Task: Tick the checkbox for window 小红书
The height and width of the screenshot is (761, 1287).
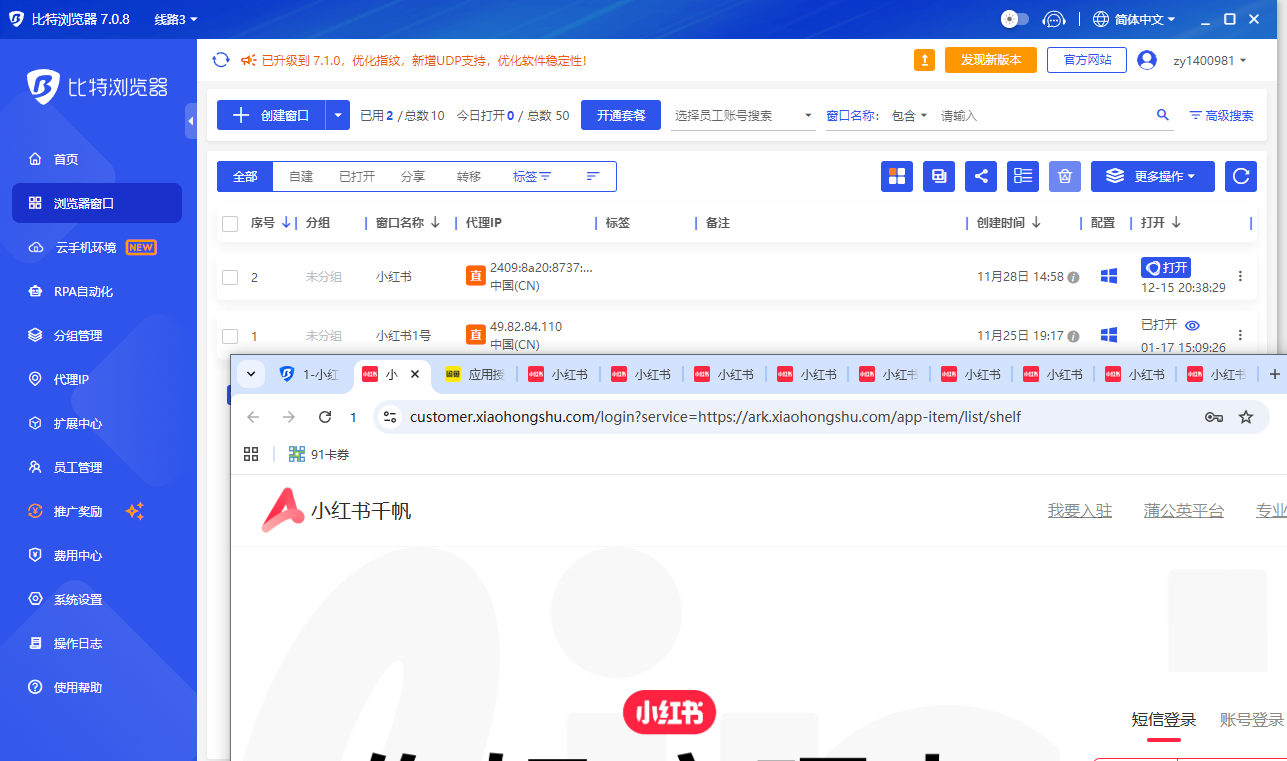Action: tap(230, 277)
